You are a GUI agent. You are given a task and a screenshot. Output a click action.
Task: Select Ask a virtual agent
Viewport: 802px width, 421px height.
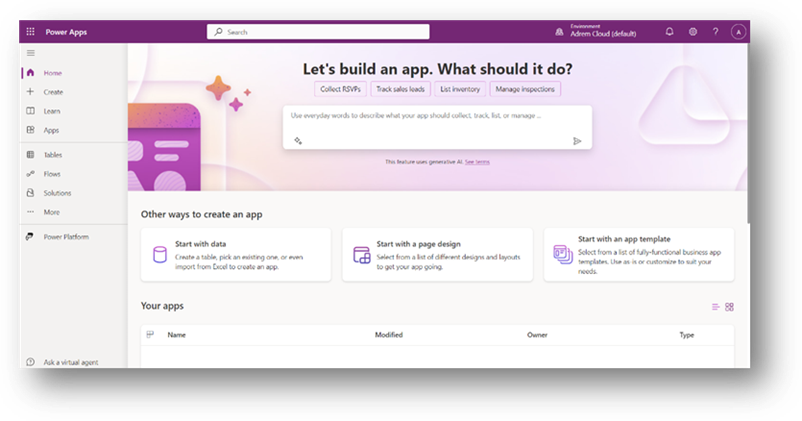pyautogui.click(x=73, y=362)
